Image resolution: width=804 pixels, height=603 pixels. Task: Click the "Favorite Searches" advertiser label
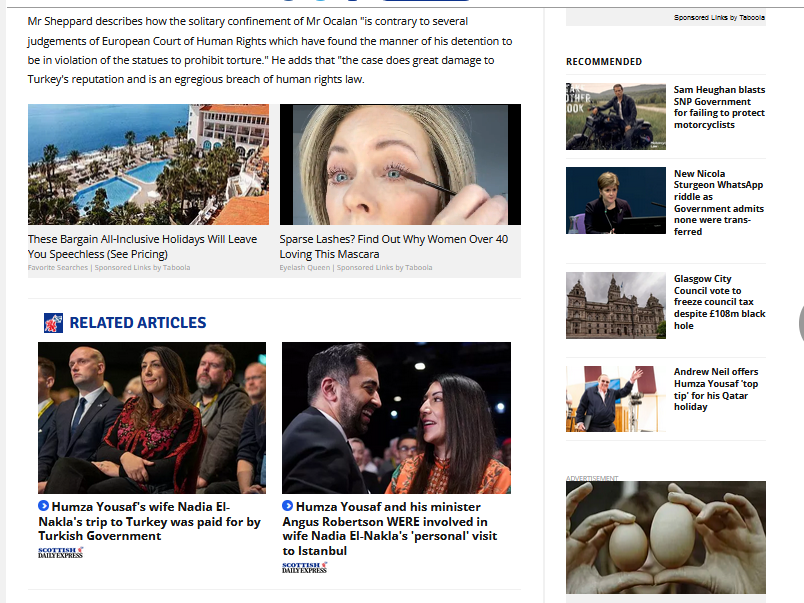click(58, 268)
